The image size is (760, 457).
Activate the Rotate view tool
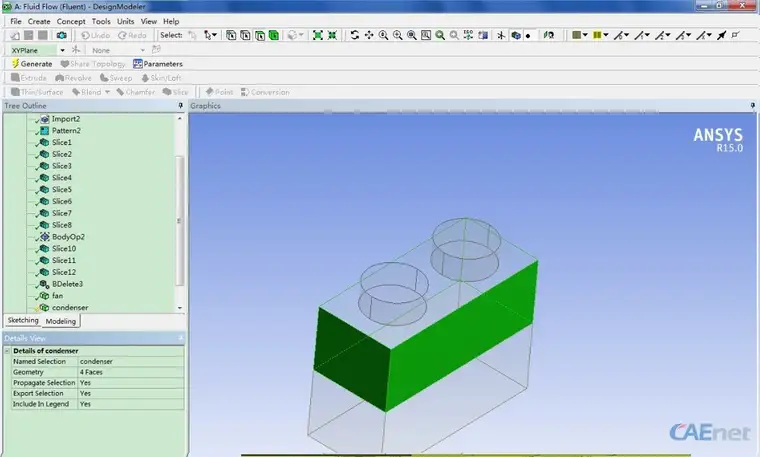pos(355,35)
